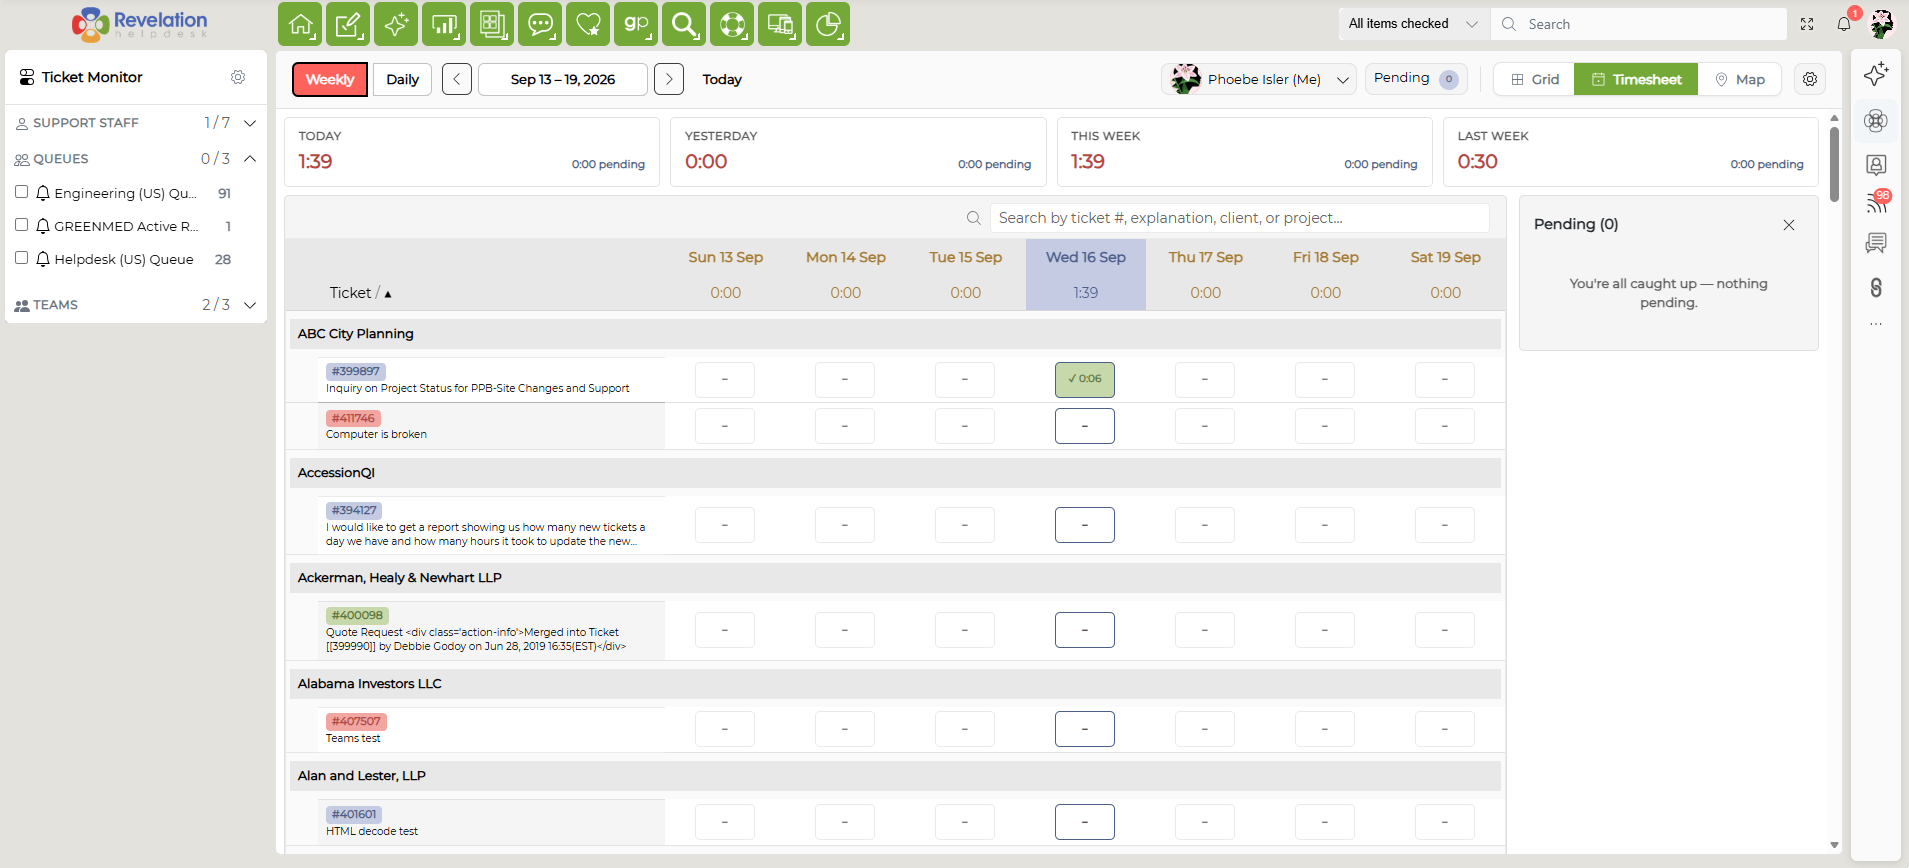This screenshot has height=868, width=1909.
Task: Check the Engineering (US) queue checkbox
Action: (21, 192)
